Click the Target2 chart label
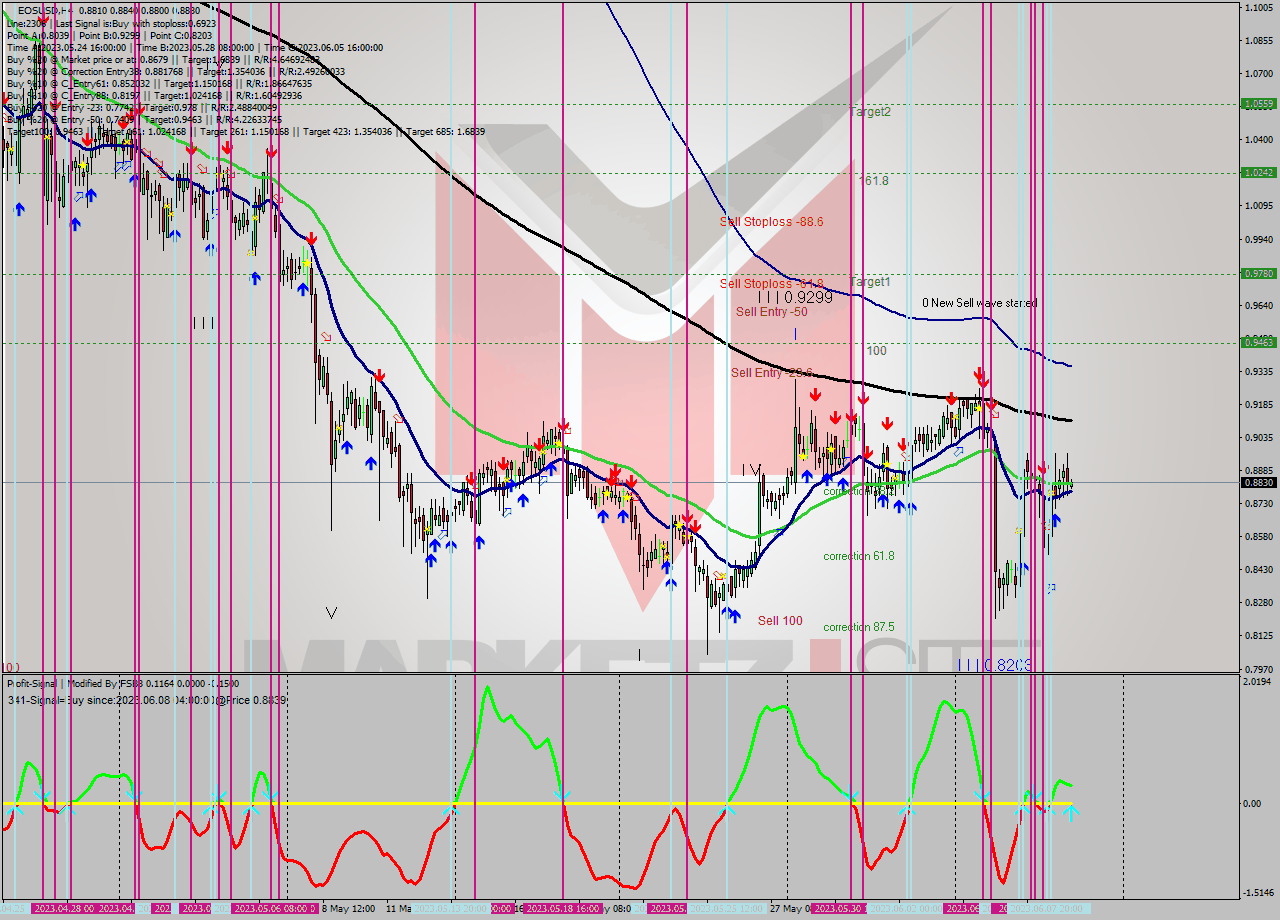The width and height of the screenshot is (1280, 920). [x=870, y=112]
